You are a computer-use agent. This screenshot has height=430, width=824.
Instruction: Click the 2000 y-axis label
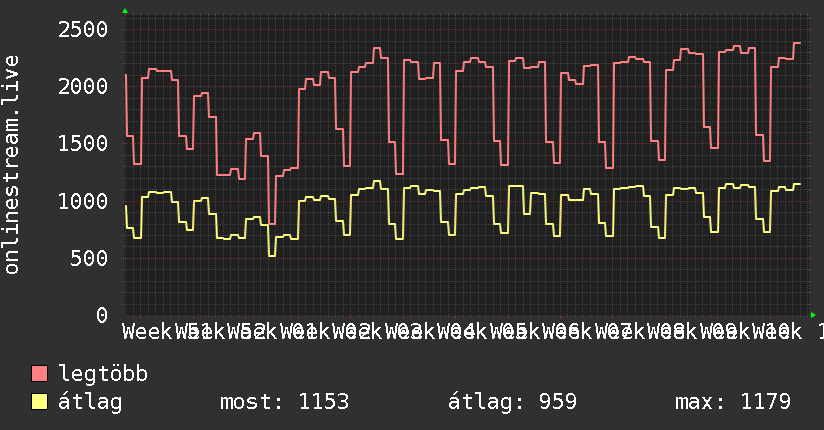83,86
